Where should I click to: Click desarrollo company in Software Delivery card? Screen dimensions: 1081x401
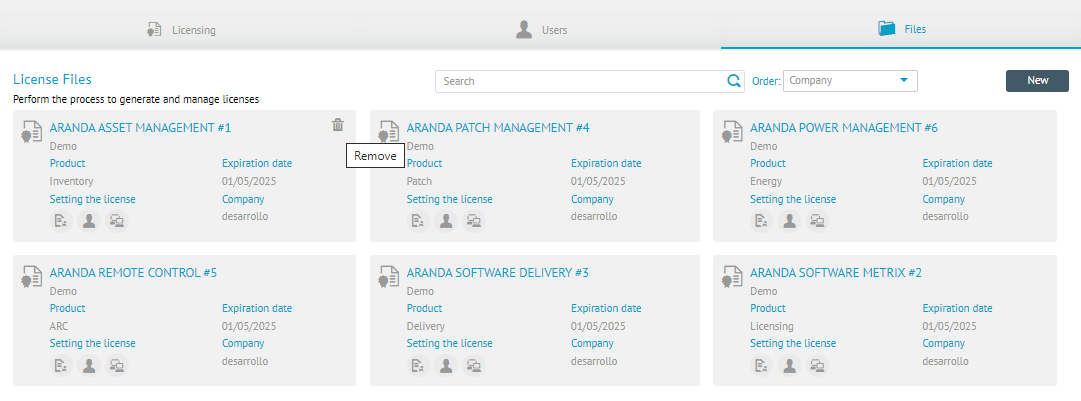coord(594,361)
